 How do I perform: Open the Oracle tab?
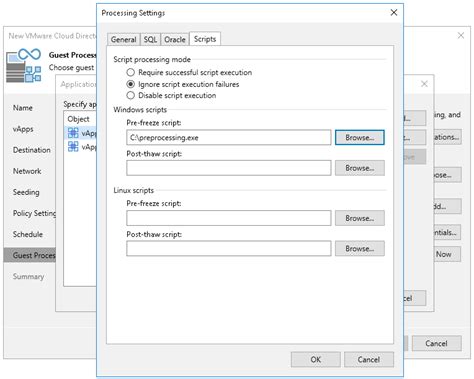[x=175, y=39]
